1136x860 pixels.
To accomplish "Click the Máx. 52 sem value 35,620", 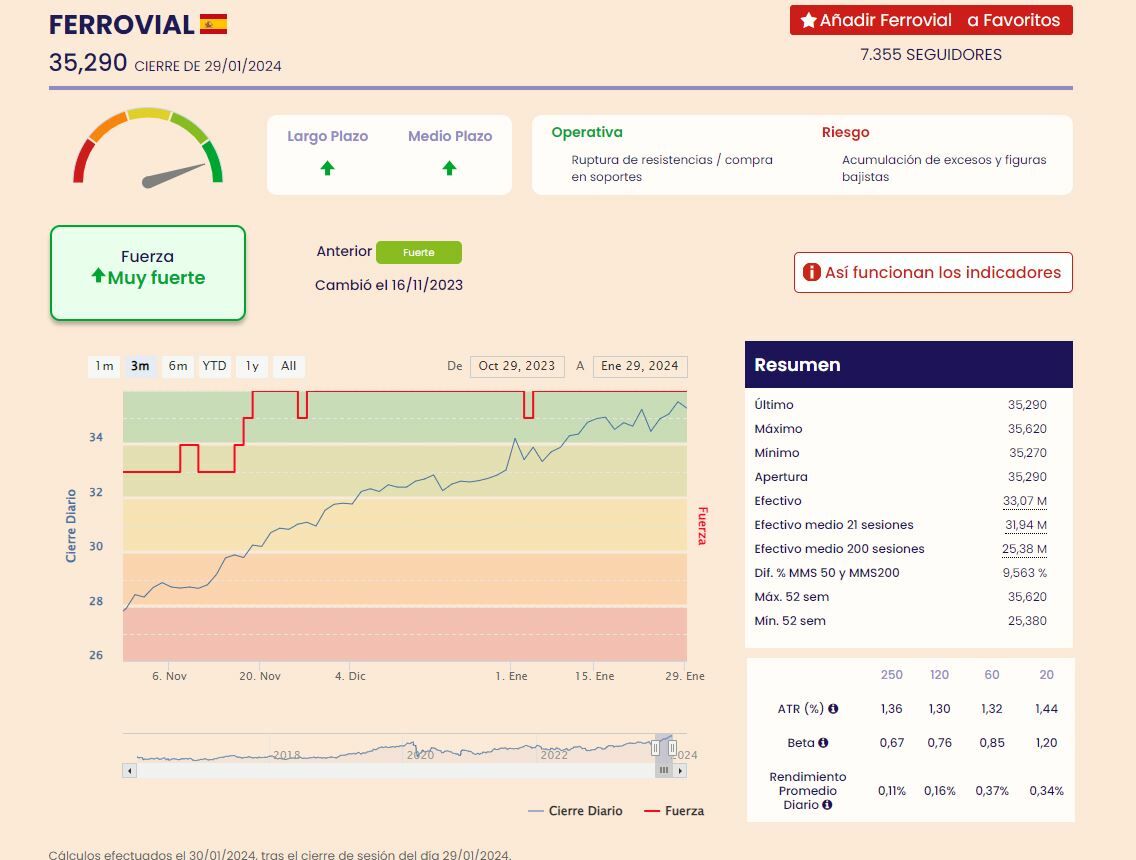I will pos(1027,597).
